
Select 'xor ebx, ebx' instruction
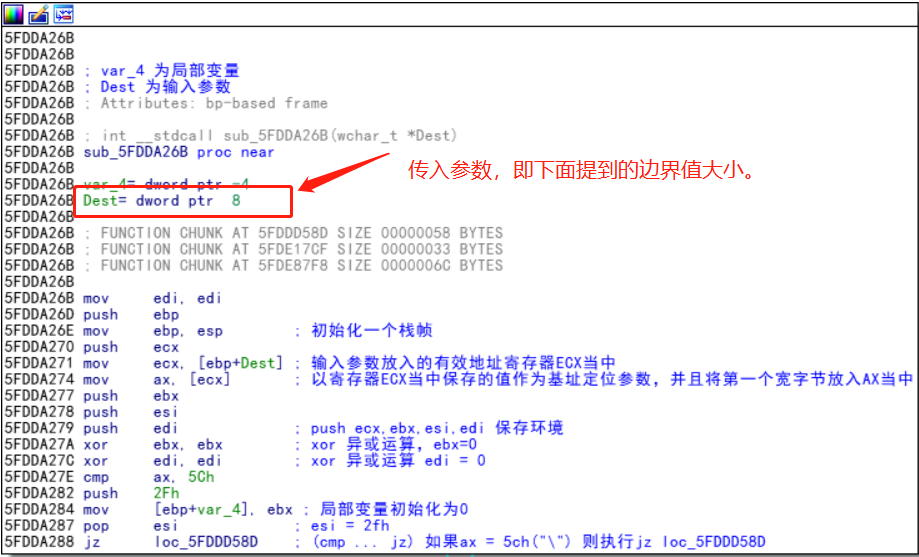pyautogui.click(x=153, y=445)
